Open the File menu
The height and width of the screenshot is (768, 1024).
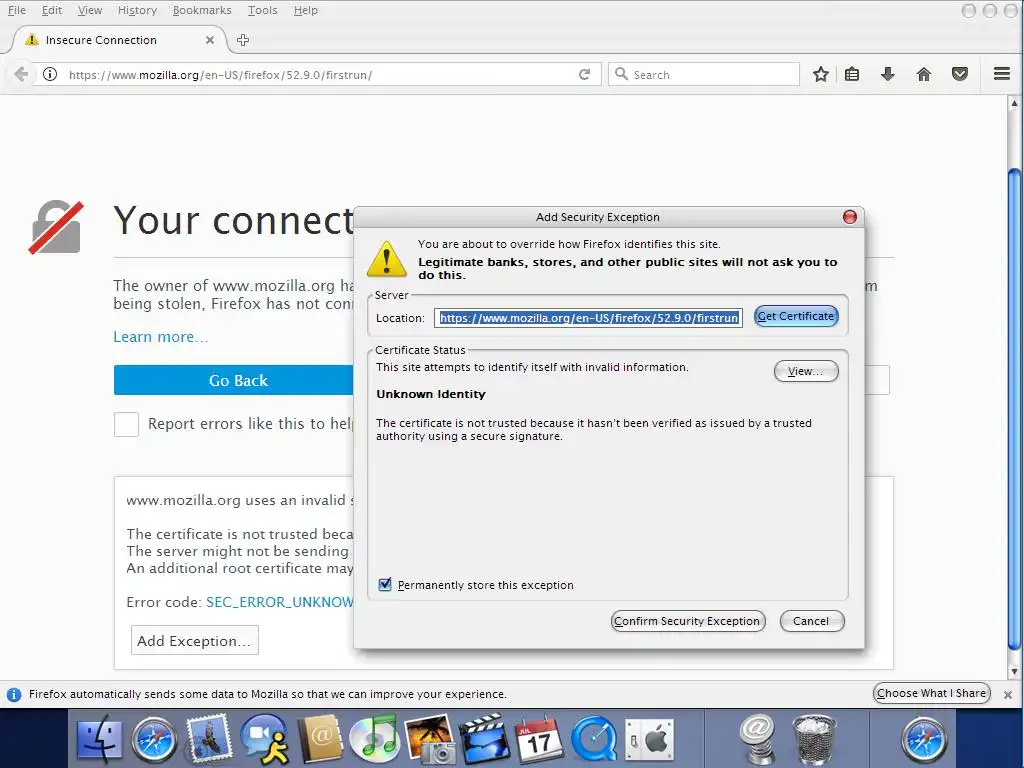[x=16, y=10]
